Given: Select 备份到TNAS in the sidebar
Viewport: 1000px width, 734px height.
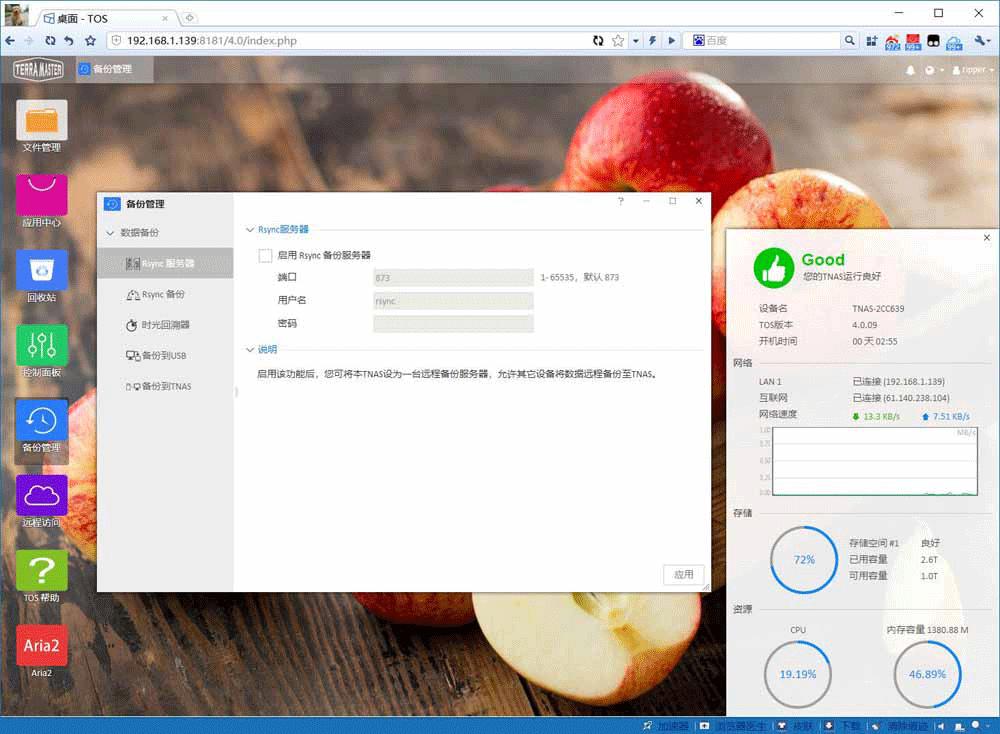Looking at the screenshot, I should pyautogui.click(x=164, y=386).
